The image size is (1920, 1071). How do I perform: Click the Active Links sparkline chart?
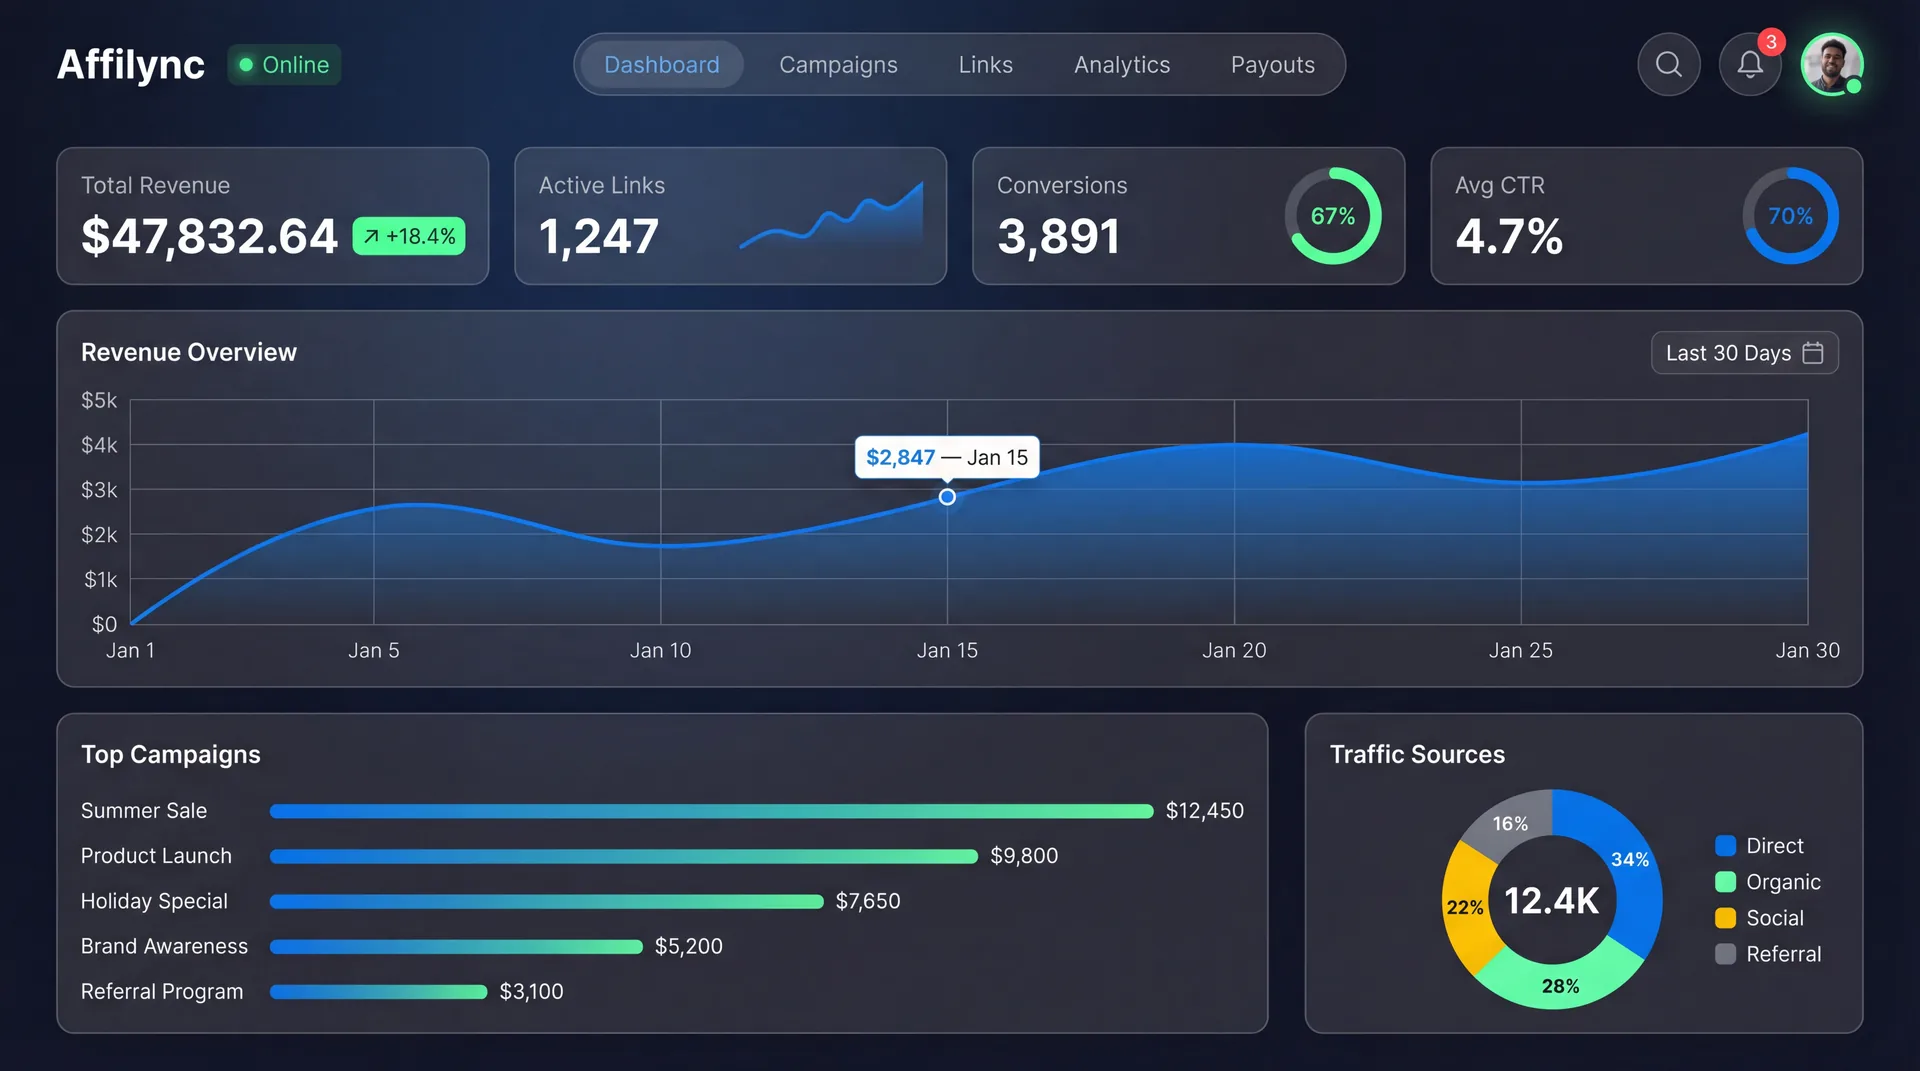pos(831,218)
